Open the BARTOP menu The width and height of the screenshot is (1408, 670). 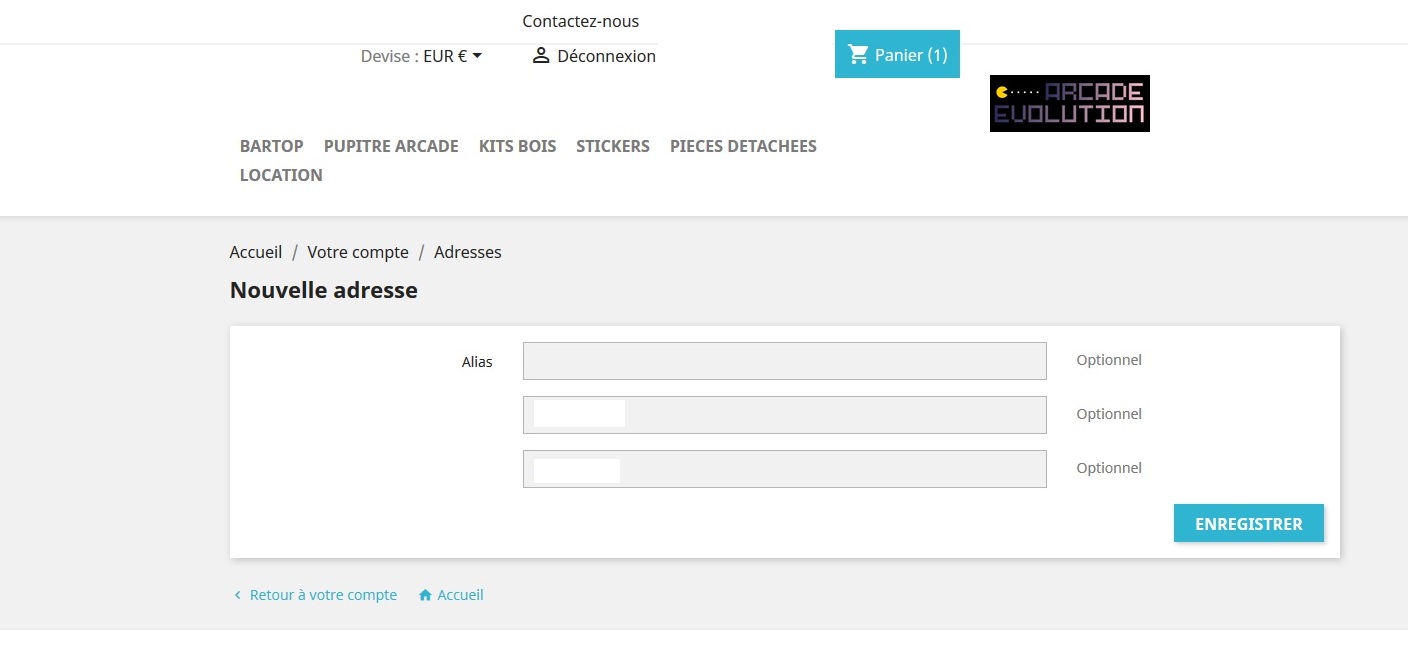pos(271,146)
